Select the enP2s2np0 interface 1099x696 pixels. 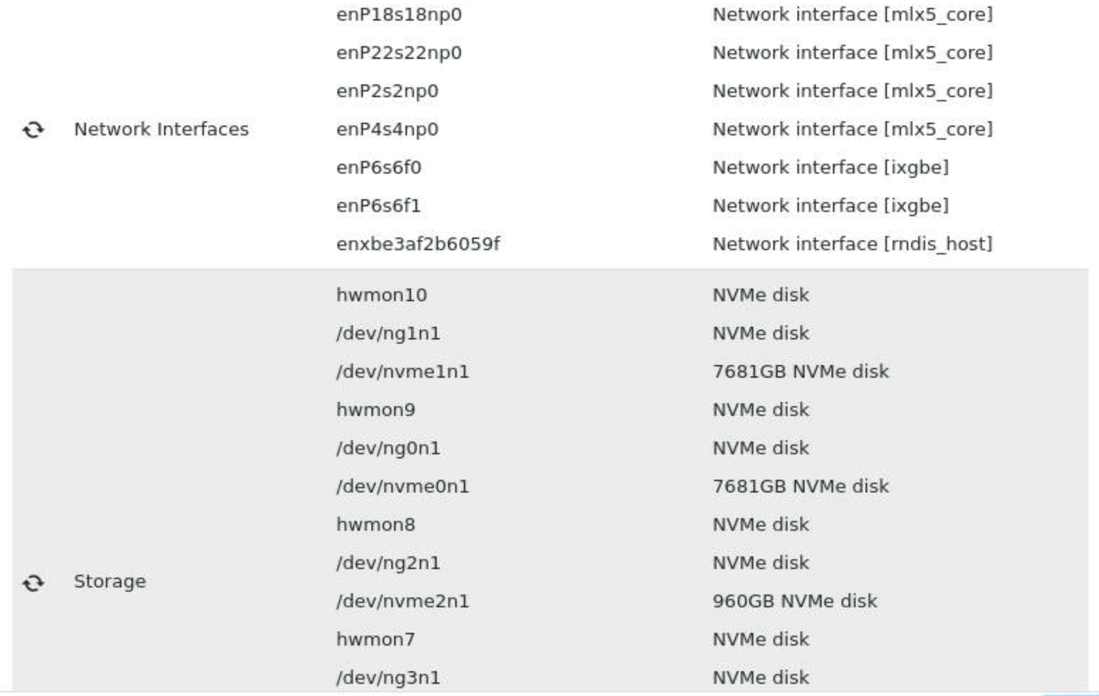[387, 91]
